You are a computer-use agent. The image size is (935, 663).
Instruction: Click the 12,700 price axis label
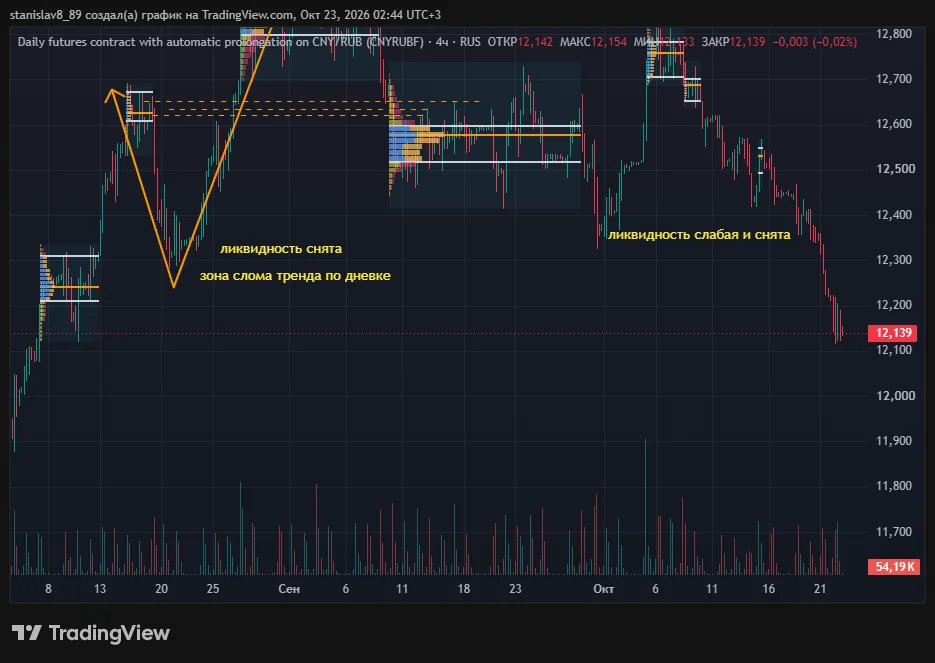[894, 79]
